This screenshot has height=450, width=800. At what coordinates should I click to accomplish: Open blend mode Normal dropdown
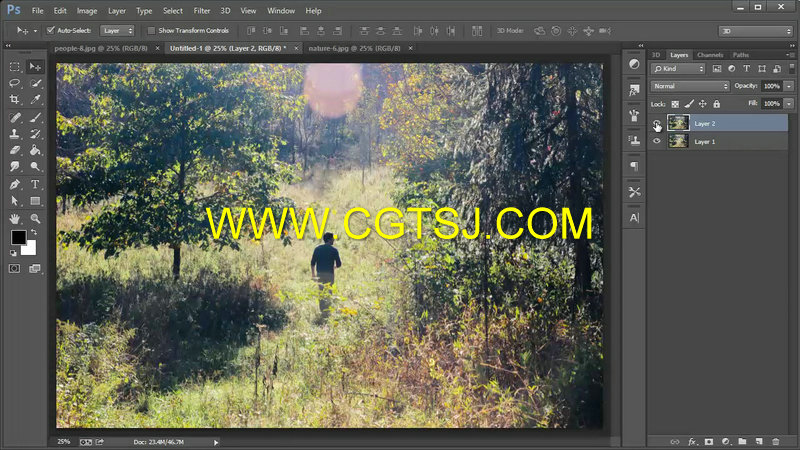click(x=690, y=86)
